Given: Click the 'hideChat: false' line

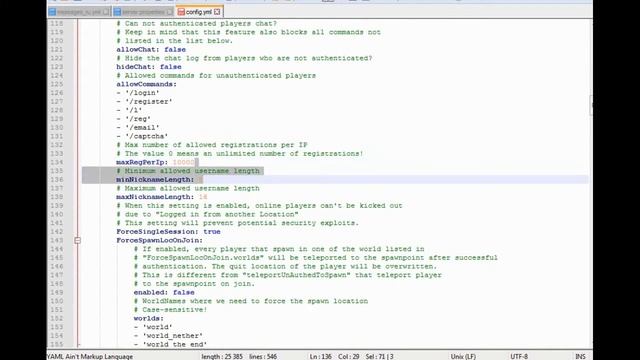Looking at the screenshot, I should pos(149,67).
